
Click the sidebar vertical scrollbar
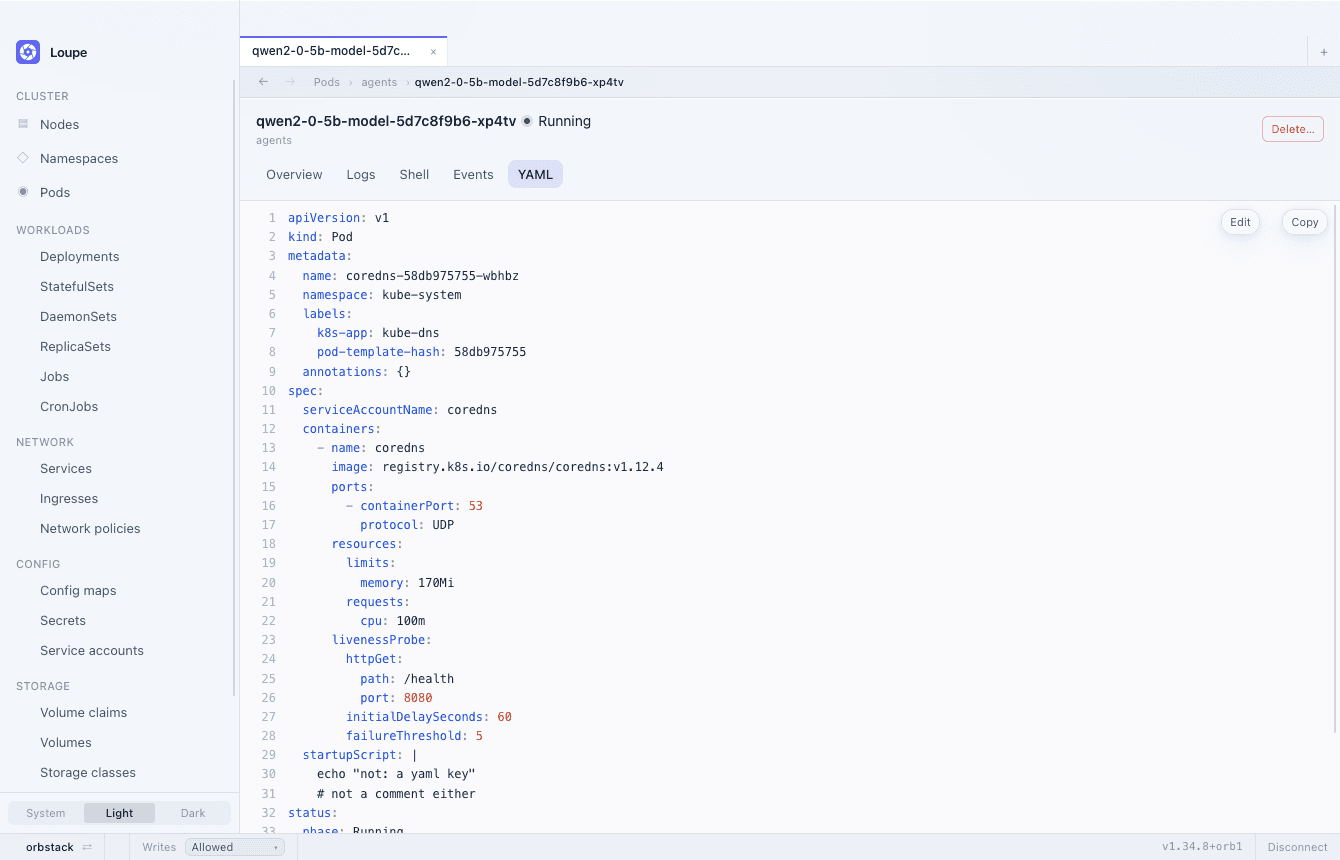[x=235, y=388]
